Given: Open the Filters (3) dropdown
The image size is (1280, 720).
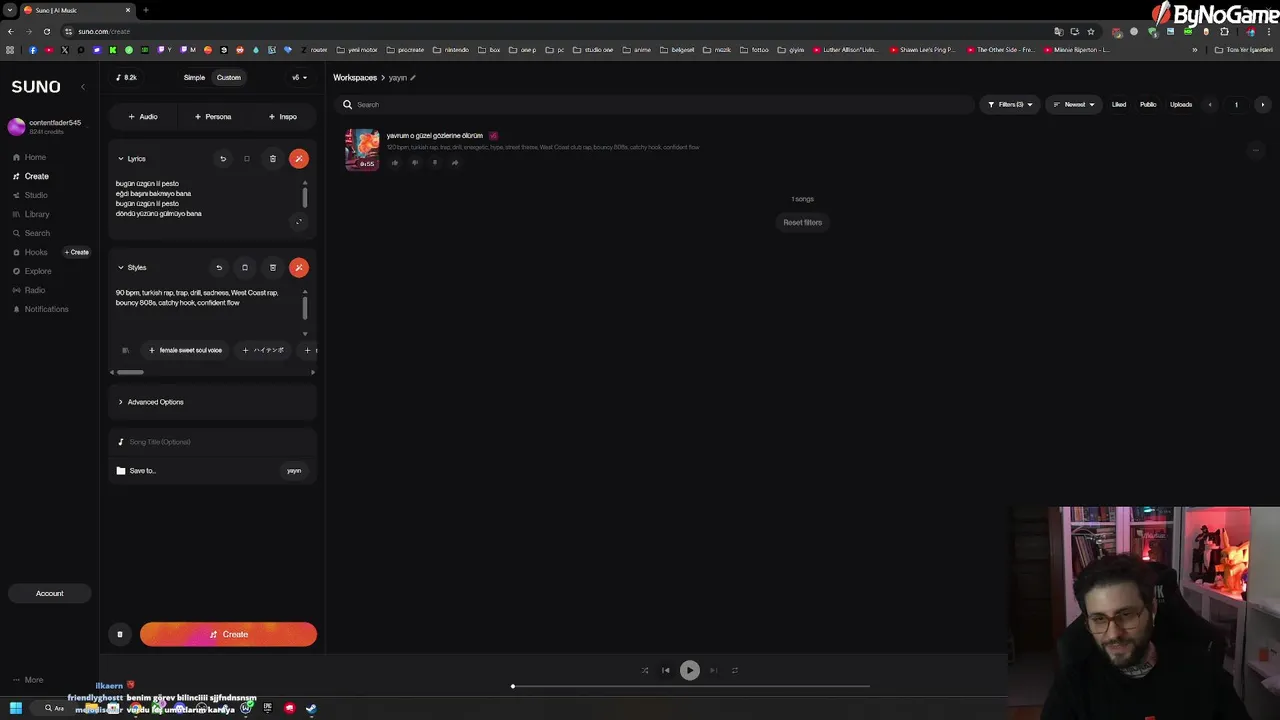Looking at the screenshot, I should [x=1010, y=104].
